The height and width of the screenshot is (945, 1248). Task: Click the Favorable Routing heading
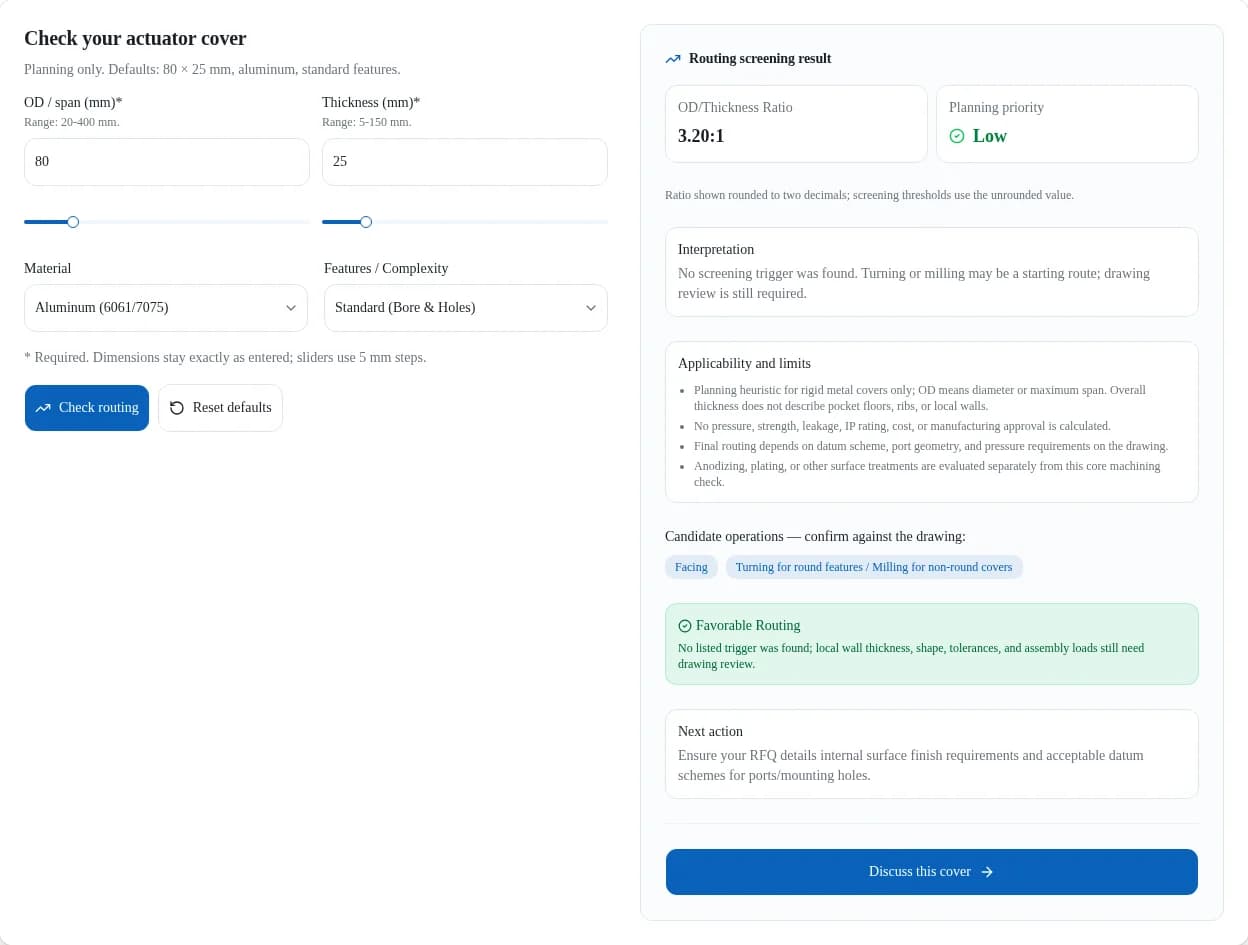[748, 626]
